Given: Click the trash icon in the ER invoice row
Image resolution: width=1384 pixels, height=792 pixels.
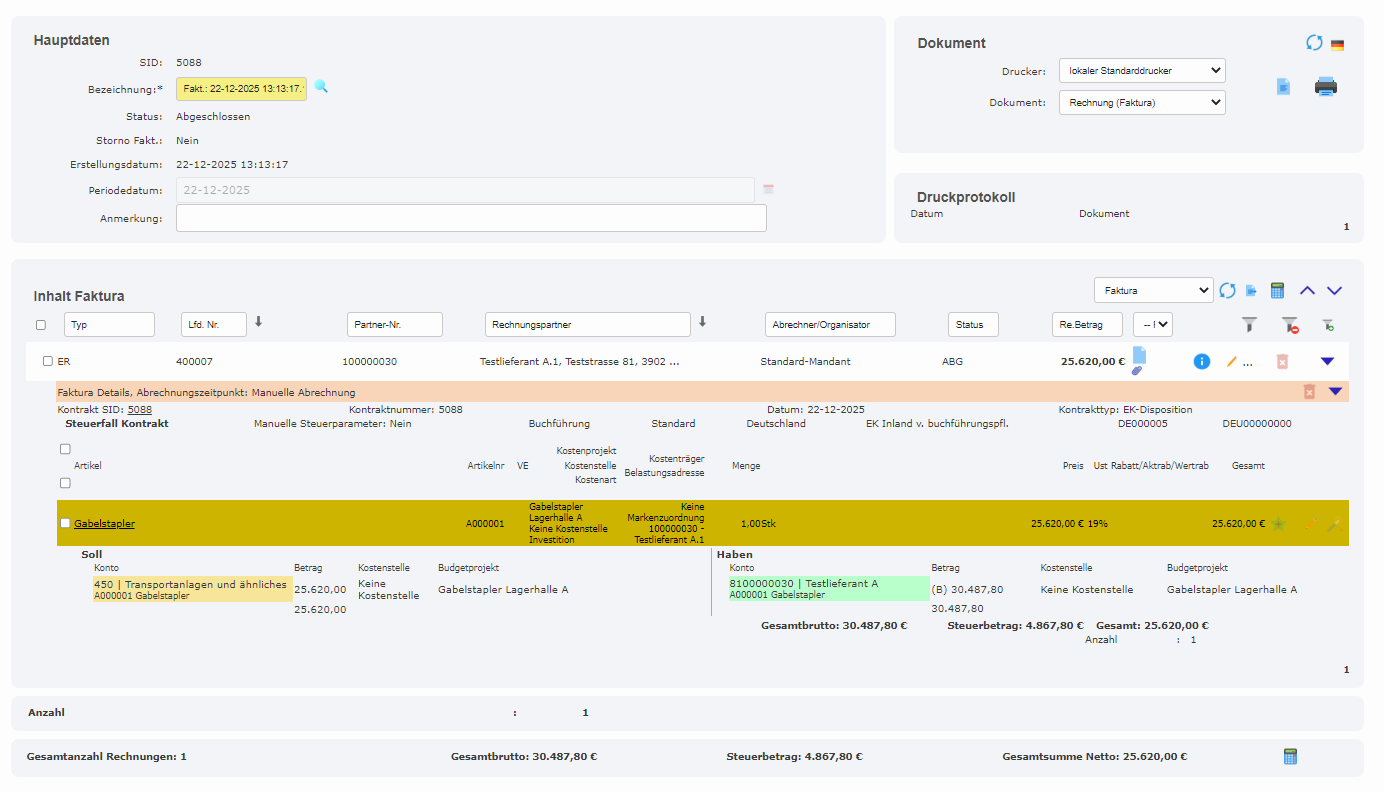Looking at the screenshot, I should [x=1282, y=362].
